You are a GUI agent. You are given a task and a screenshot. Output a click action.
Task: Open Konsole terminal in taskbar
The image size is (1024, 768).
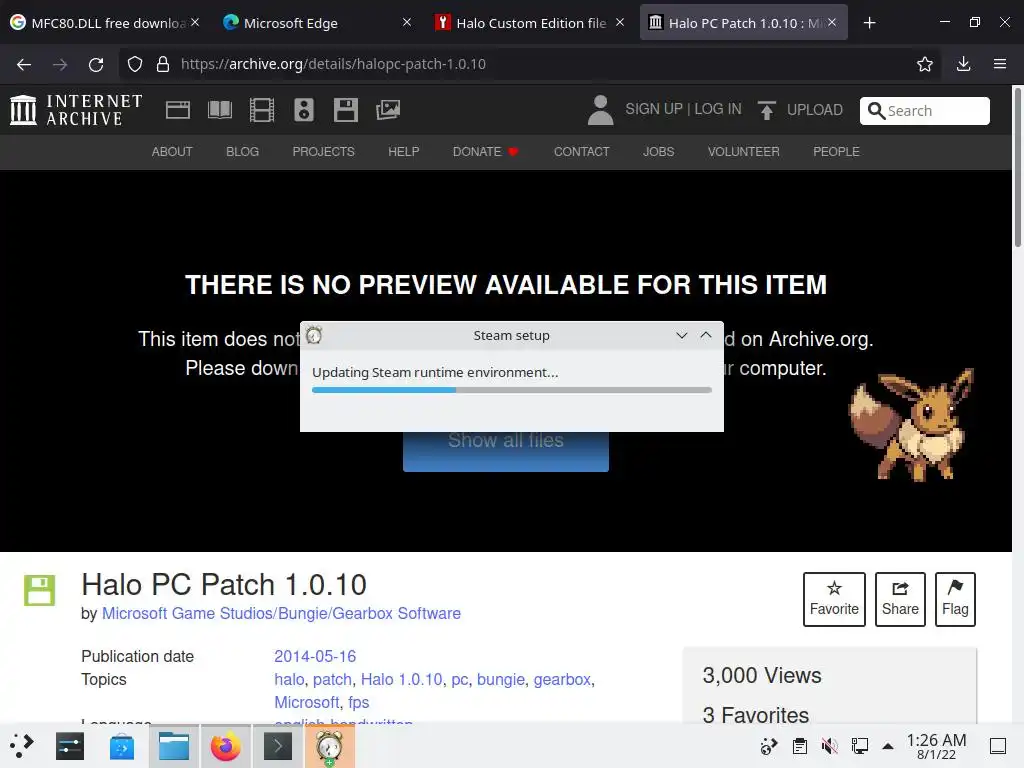(x=278, y=746)
